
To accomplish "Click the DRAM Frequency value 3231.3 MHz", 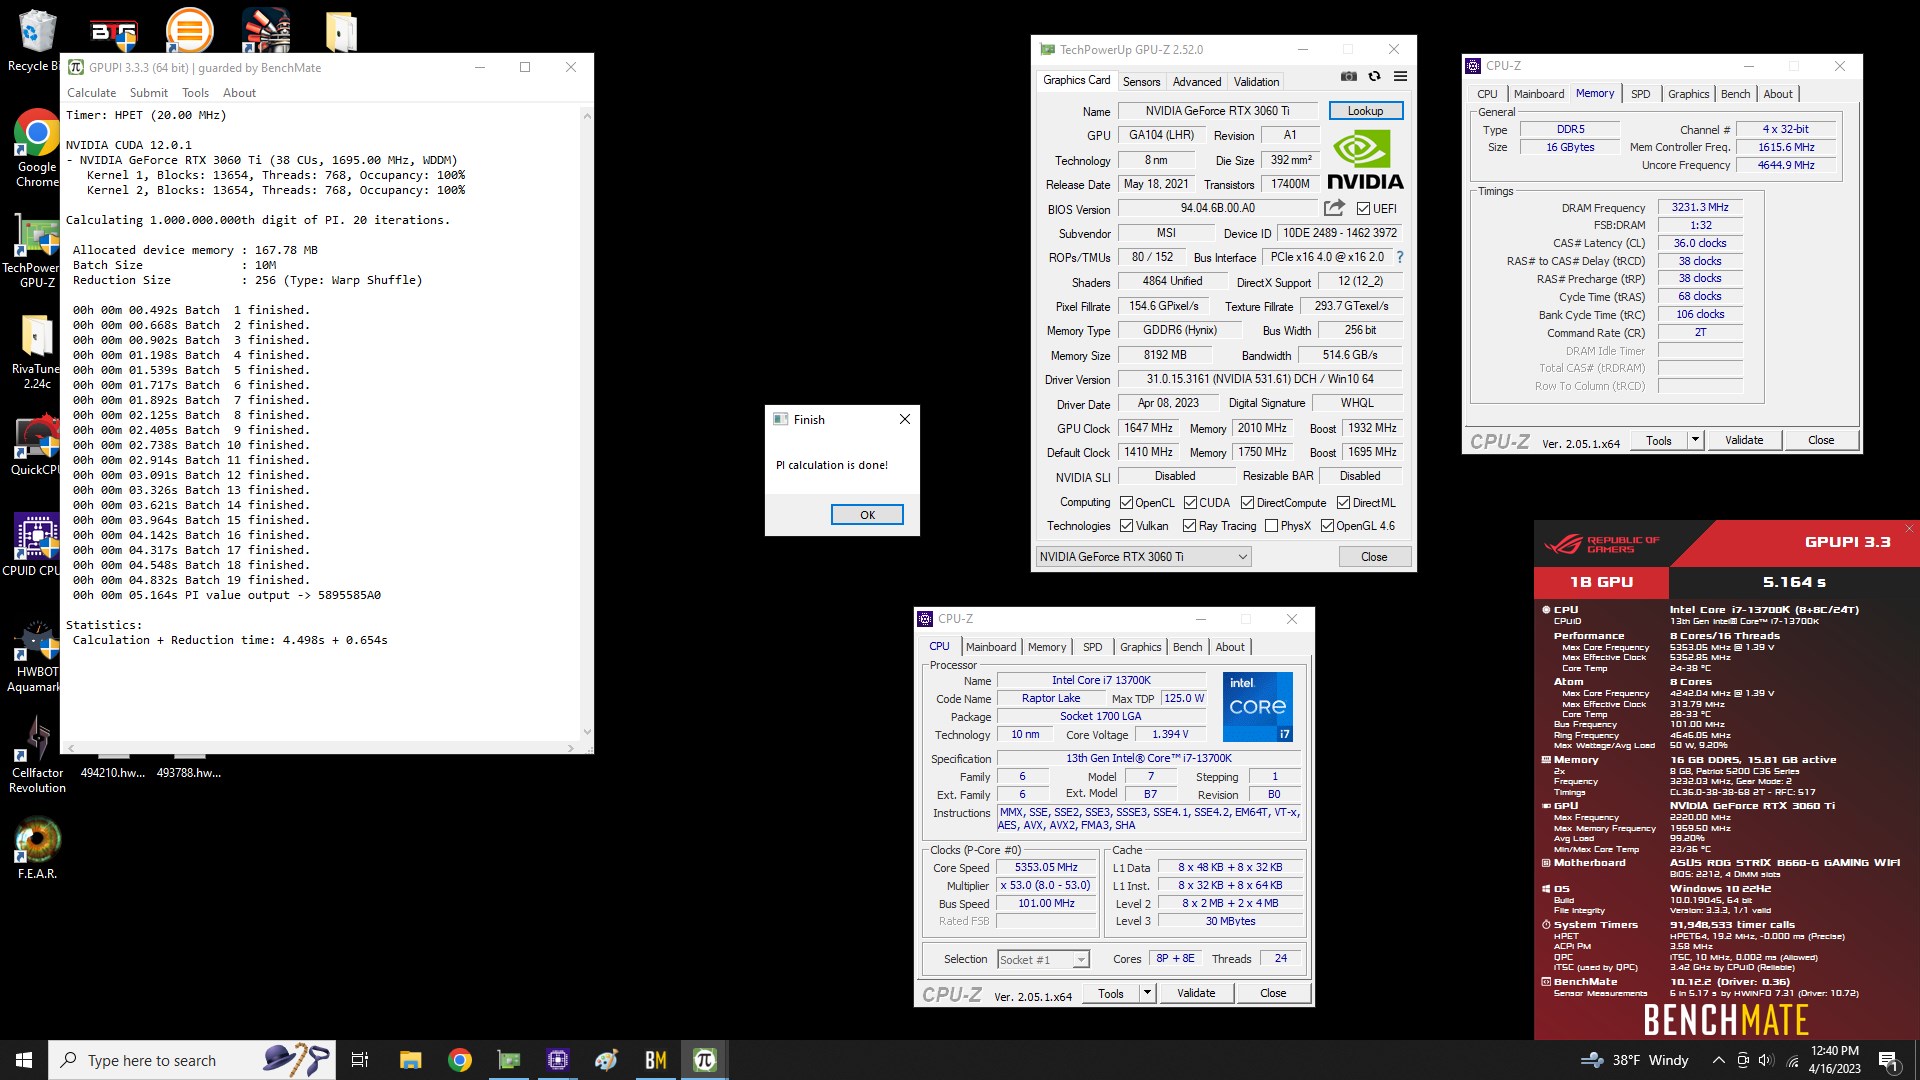I will pyautogui.click(x=1700, y=207).
